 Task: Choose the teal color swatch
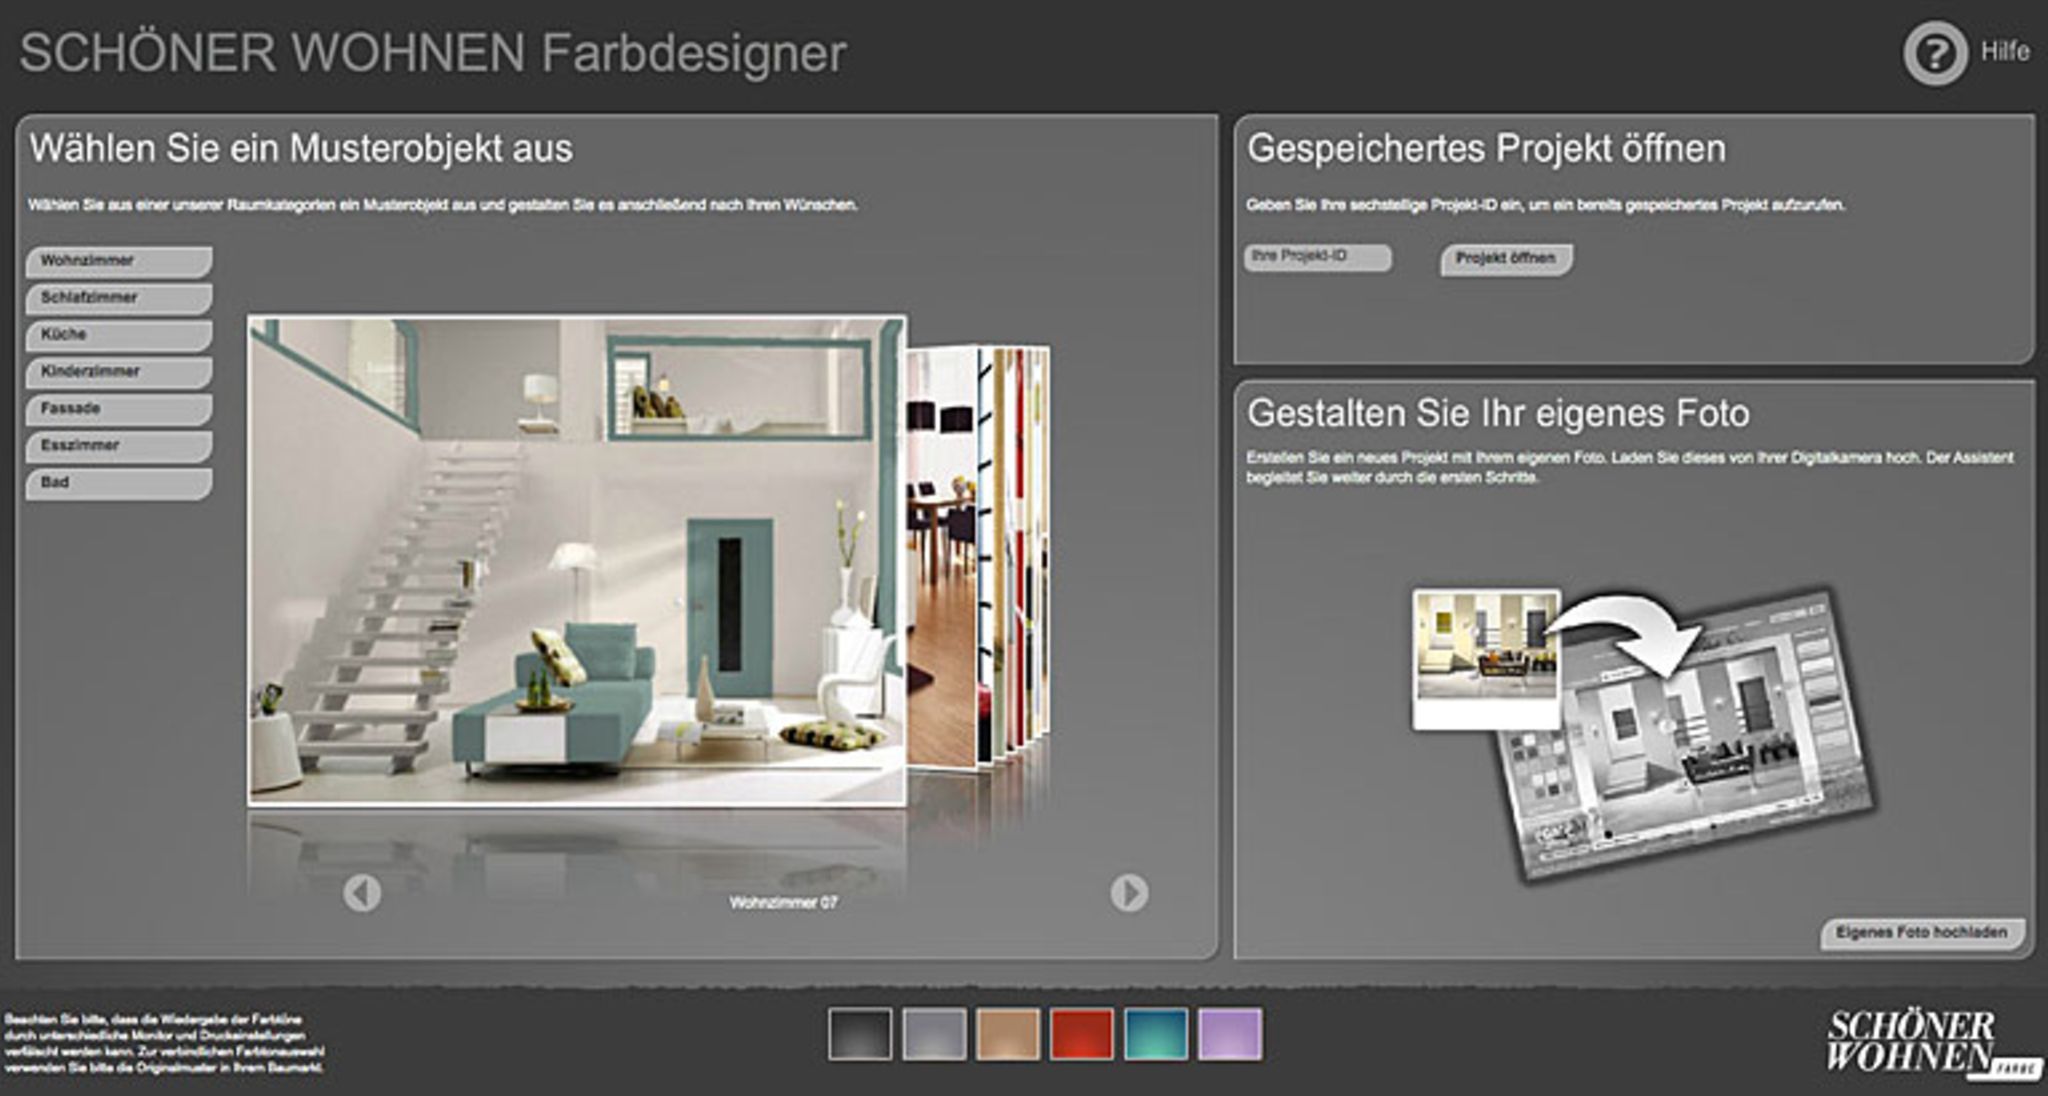coord(1156,1034)
